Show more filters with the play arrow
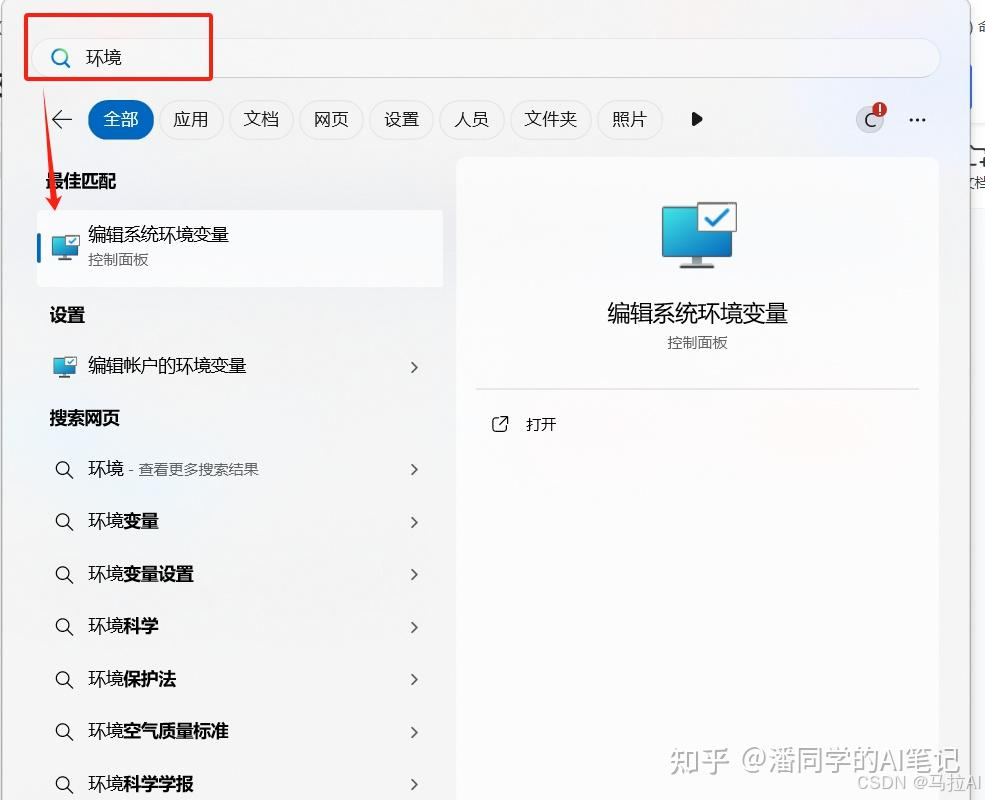The width and height of the screenshot is (985, 800). pos(697,119)
